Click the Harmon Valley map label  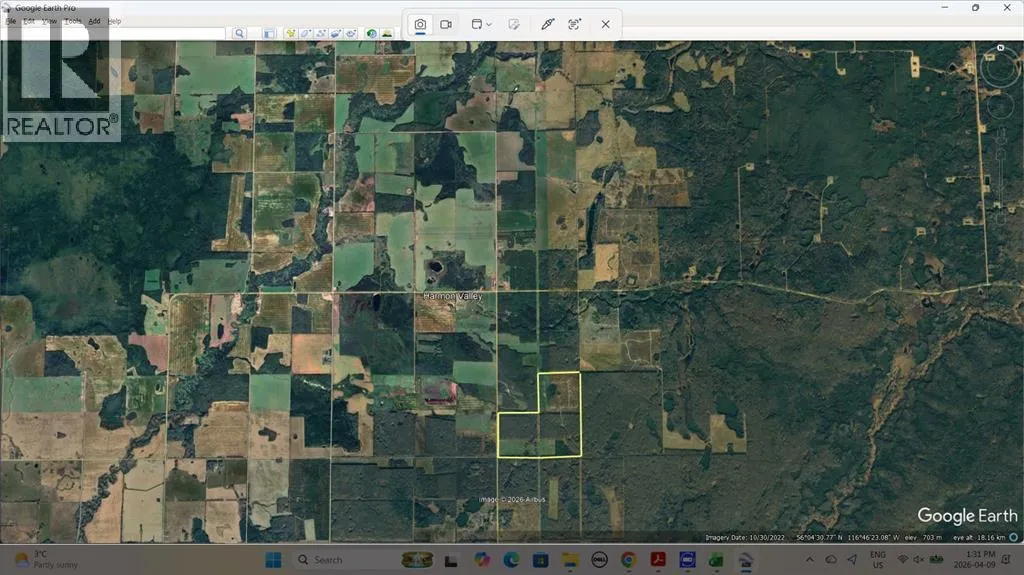(x=453, y=297)
